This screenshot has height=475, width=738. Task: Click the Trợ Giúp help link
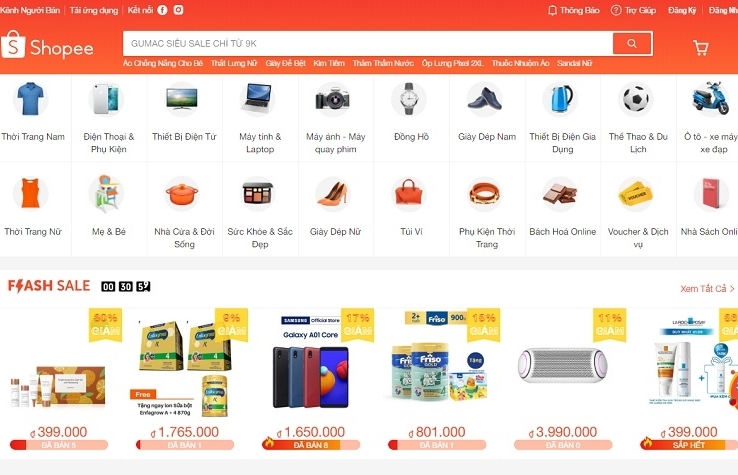633,10
